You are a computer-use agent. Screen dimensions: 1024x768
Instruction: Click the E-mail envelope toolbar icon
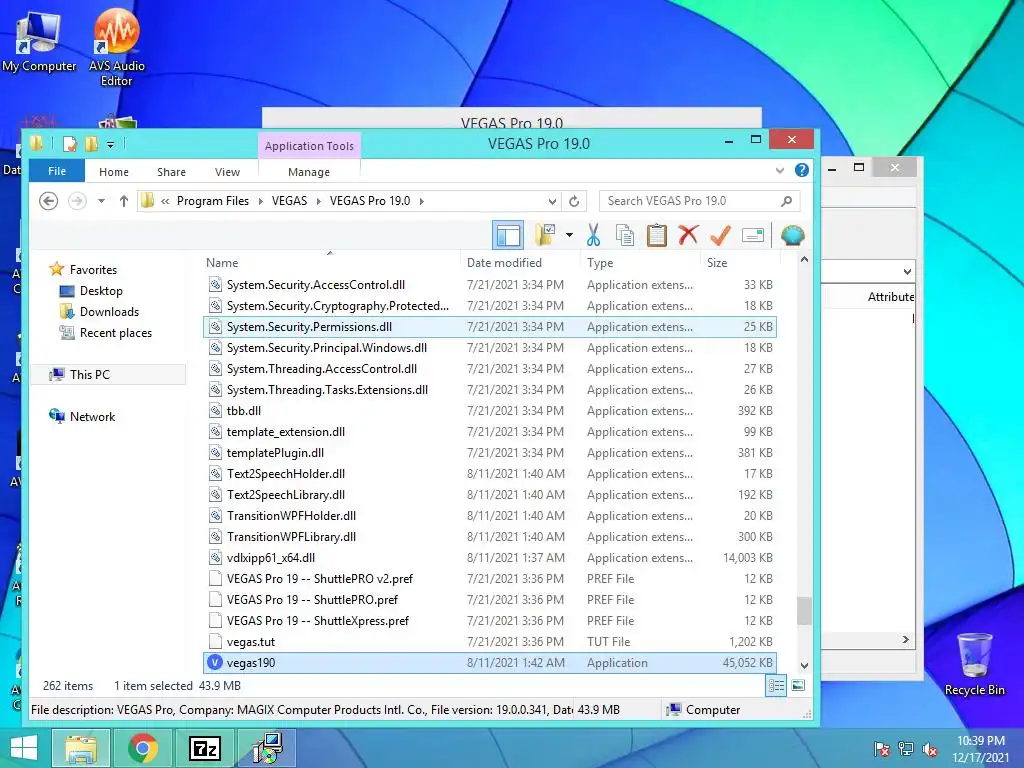(753, 235)
